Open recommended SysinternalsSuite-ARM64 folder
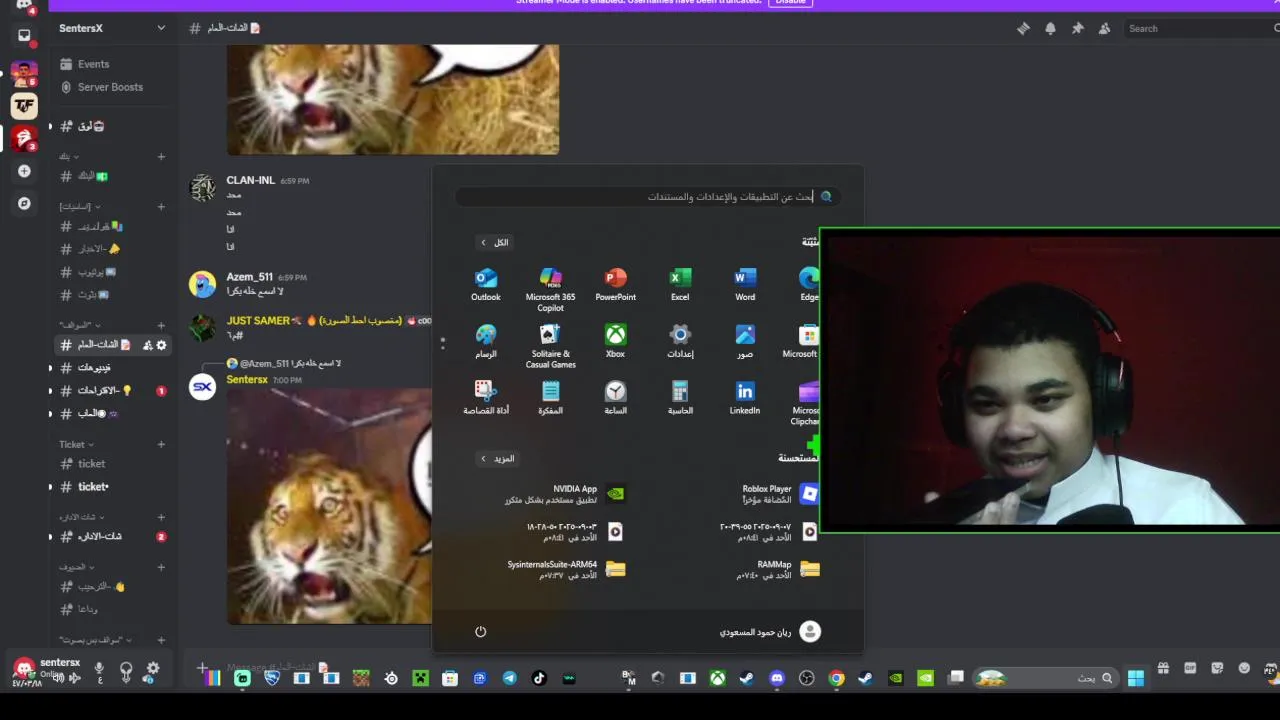 click(x=565, y=570)
